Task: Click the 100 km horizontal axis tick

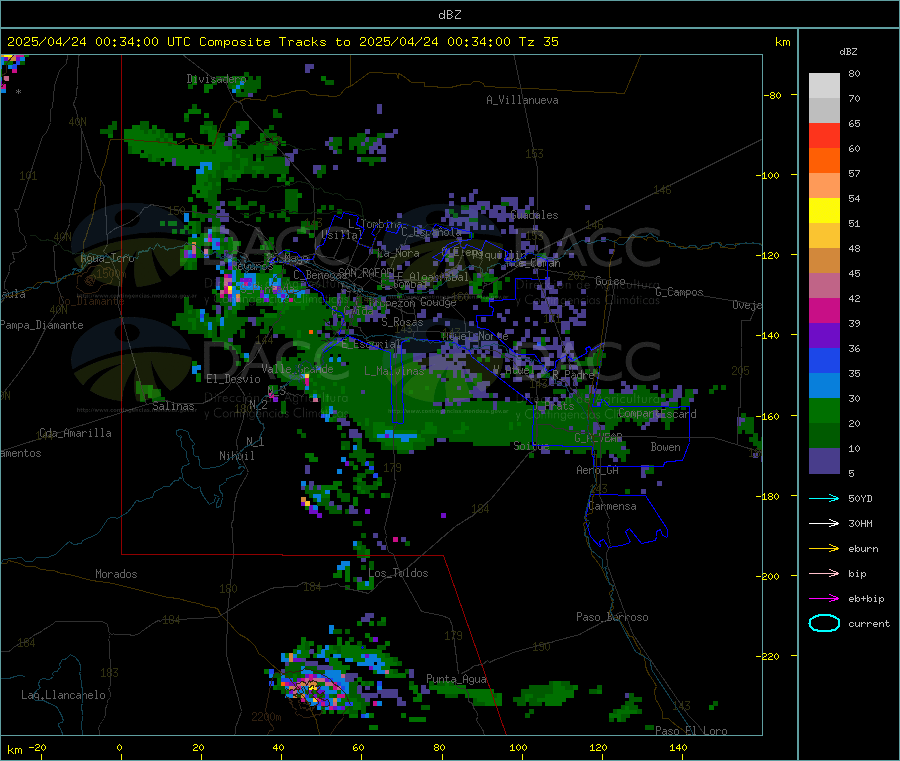Action: (x=518, y=747)
